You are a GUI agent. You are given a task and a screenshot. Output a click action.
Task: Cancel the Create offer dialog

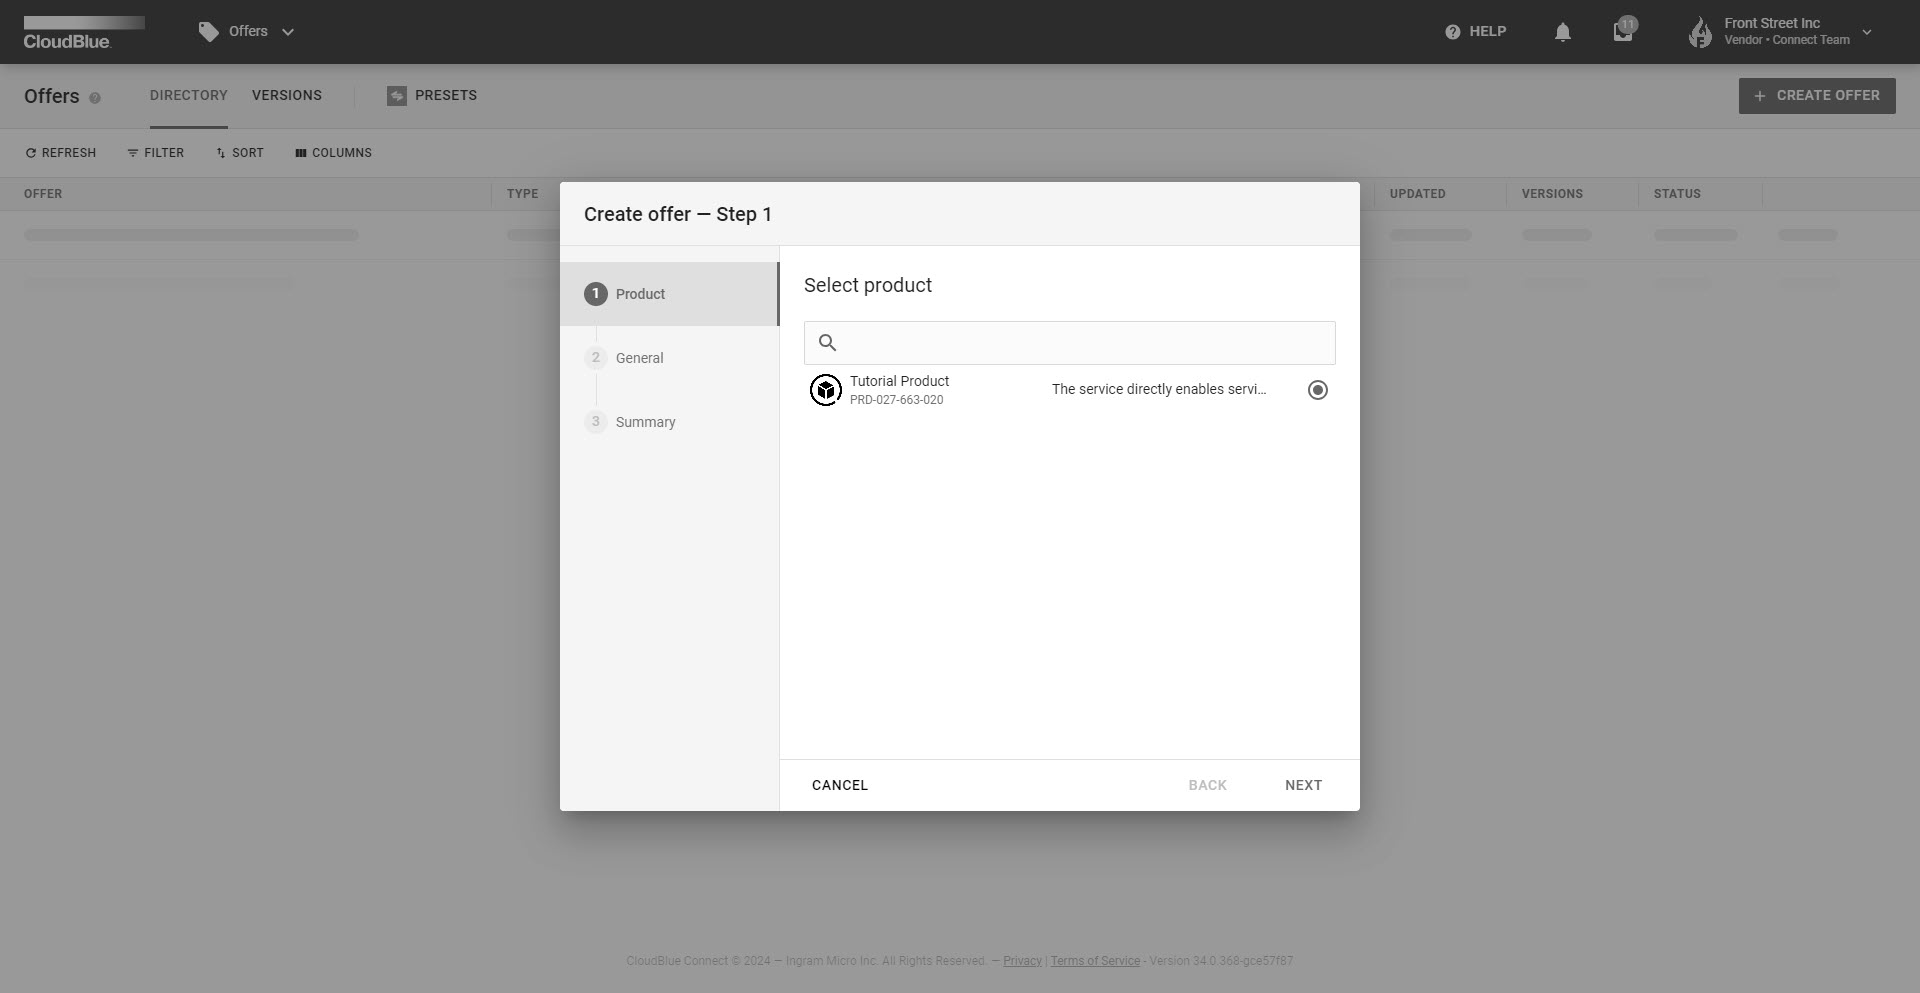point(840,785)
